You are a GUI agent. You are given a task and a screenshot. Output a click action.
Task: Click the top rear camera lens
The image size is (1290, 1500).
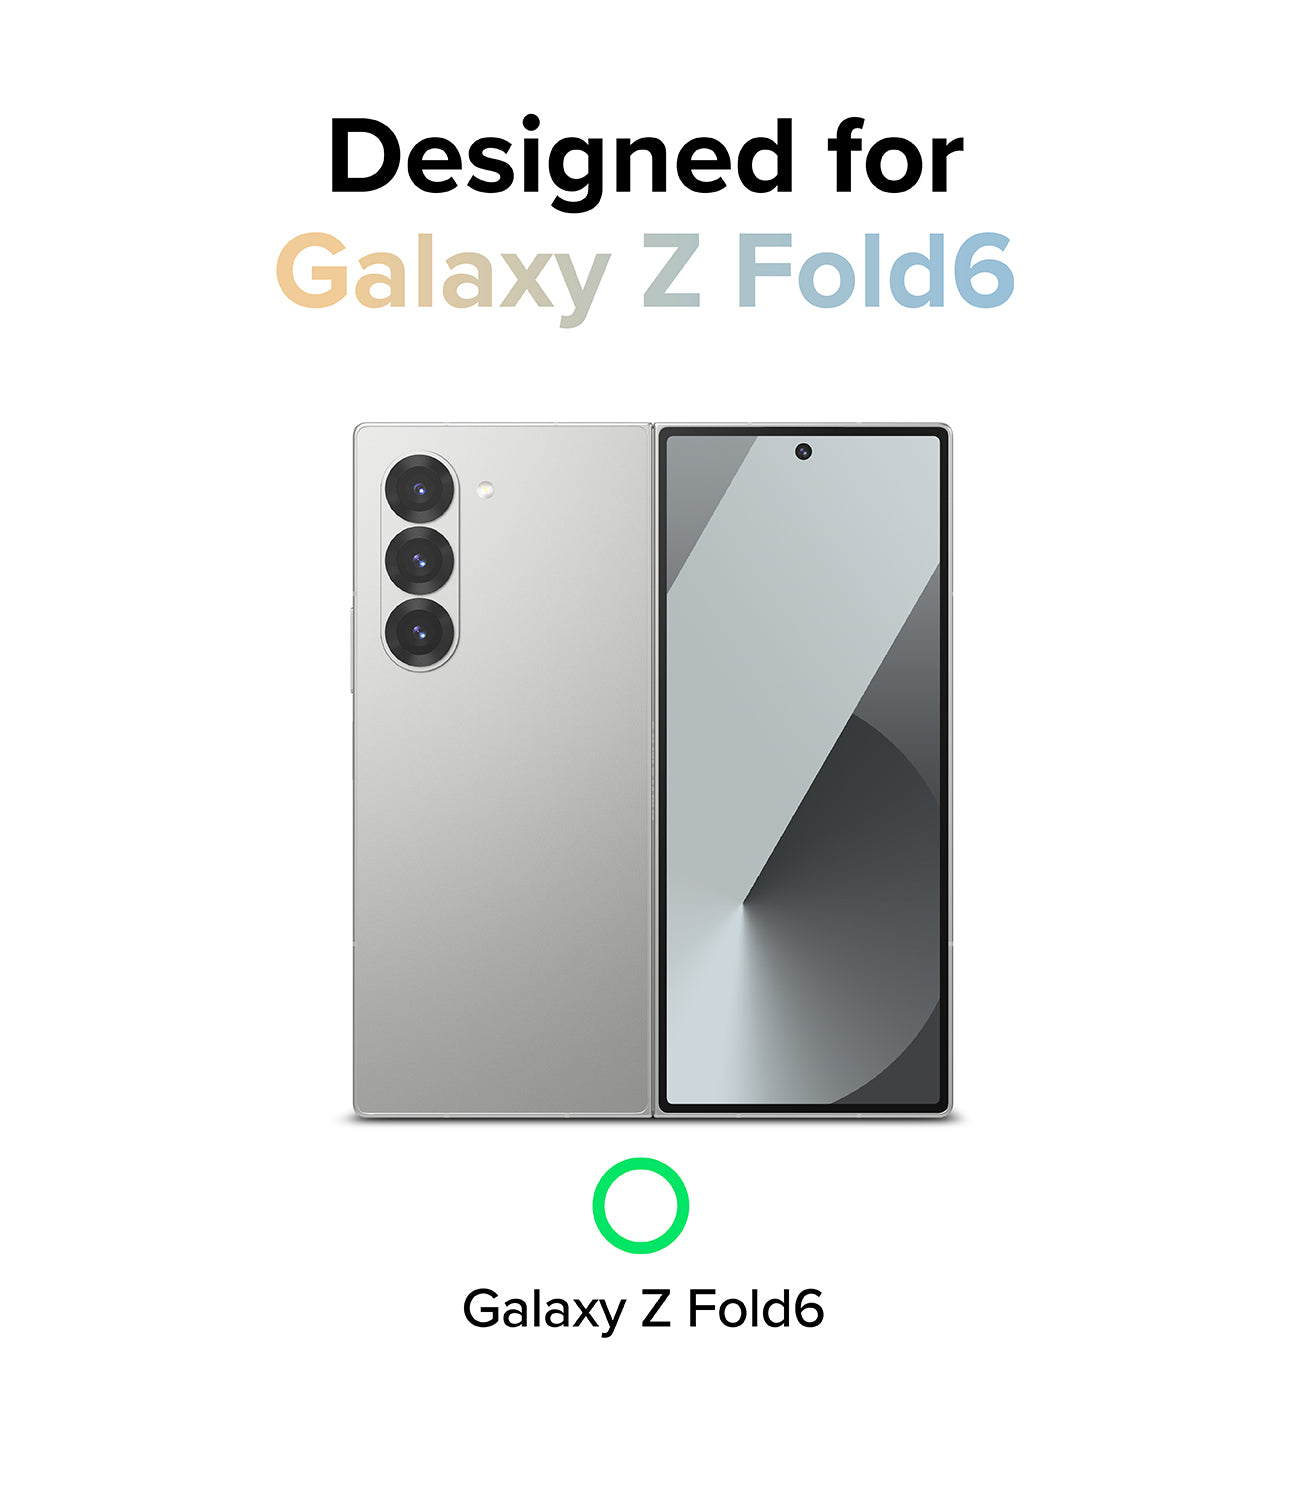(x=420, y=490)
